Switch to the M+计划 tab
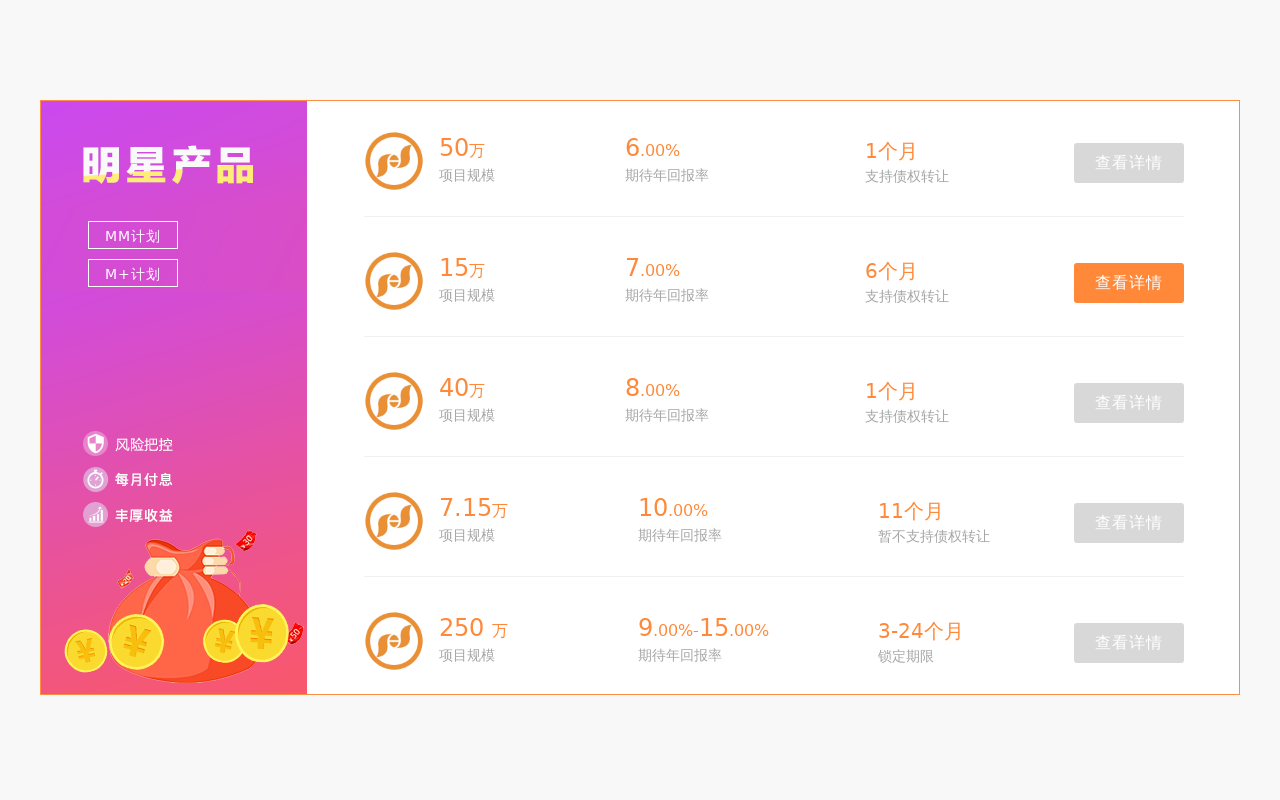Viewport: 1280px width, 800px height. click(133, 273)
